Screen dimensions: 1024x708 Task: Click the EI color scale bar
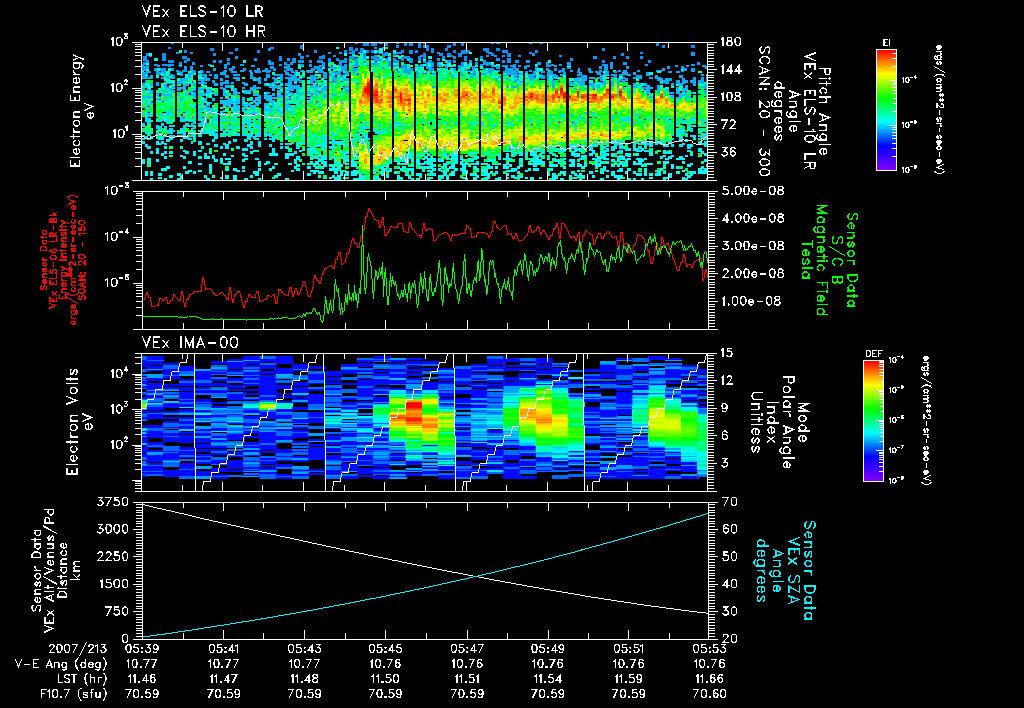pyautogui.click(x=886, y=109)
